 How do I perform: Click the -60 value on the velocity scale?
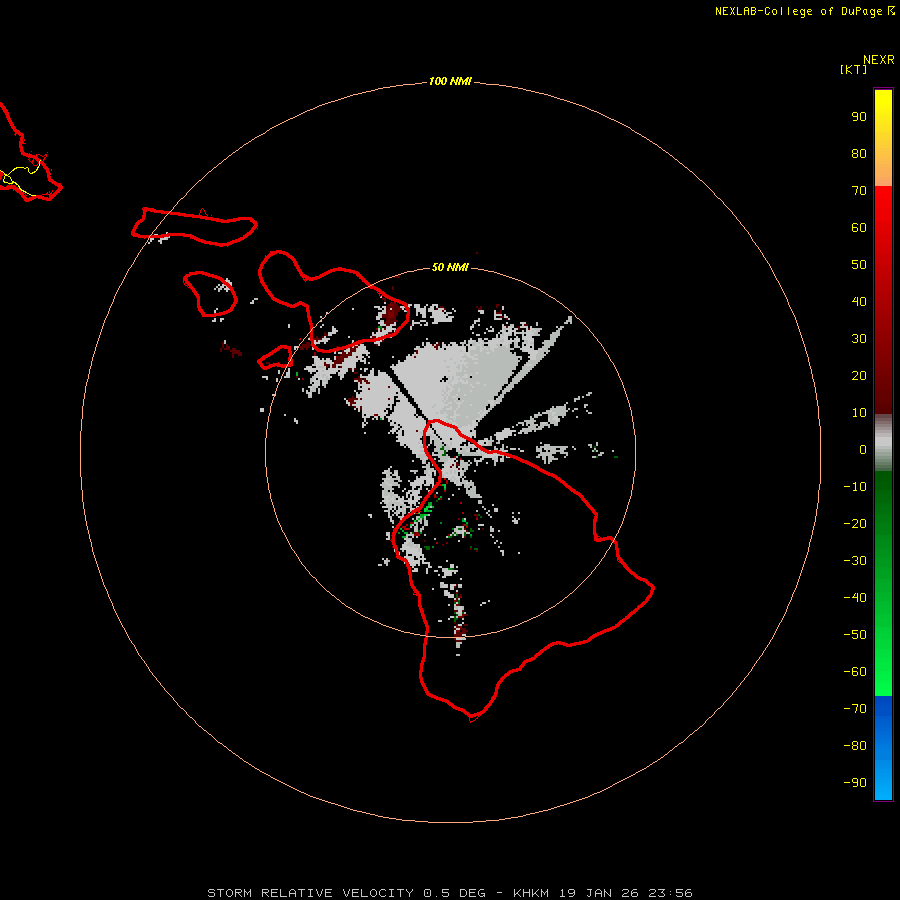855,672
